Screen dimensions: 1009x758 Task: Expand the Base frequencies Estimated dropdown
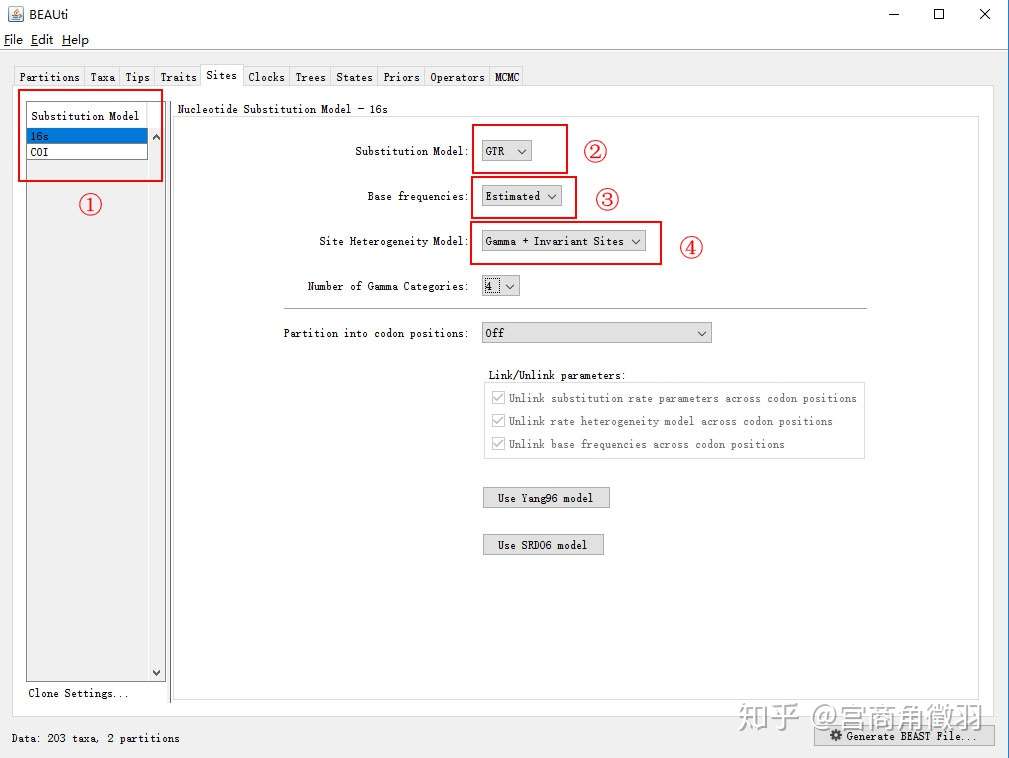[521, 196]
